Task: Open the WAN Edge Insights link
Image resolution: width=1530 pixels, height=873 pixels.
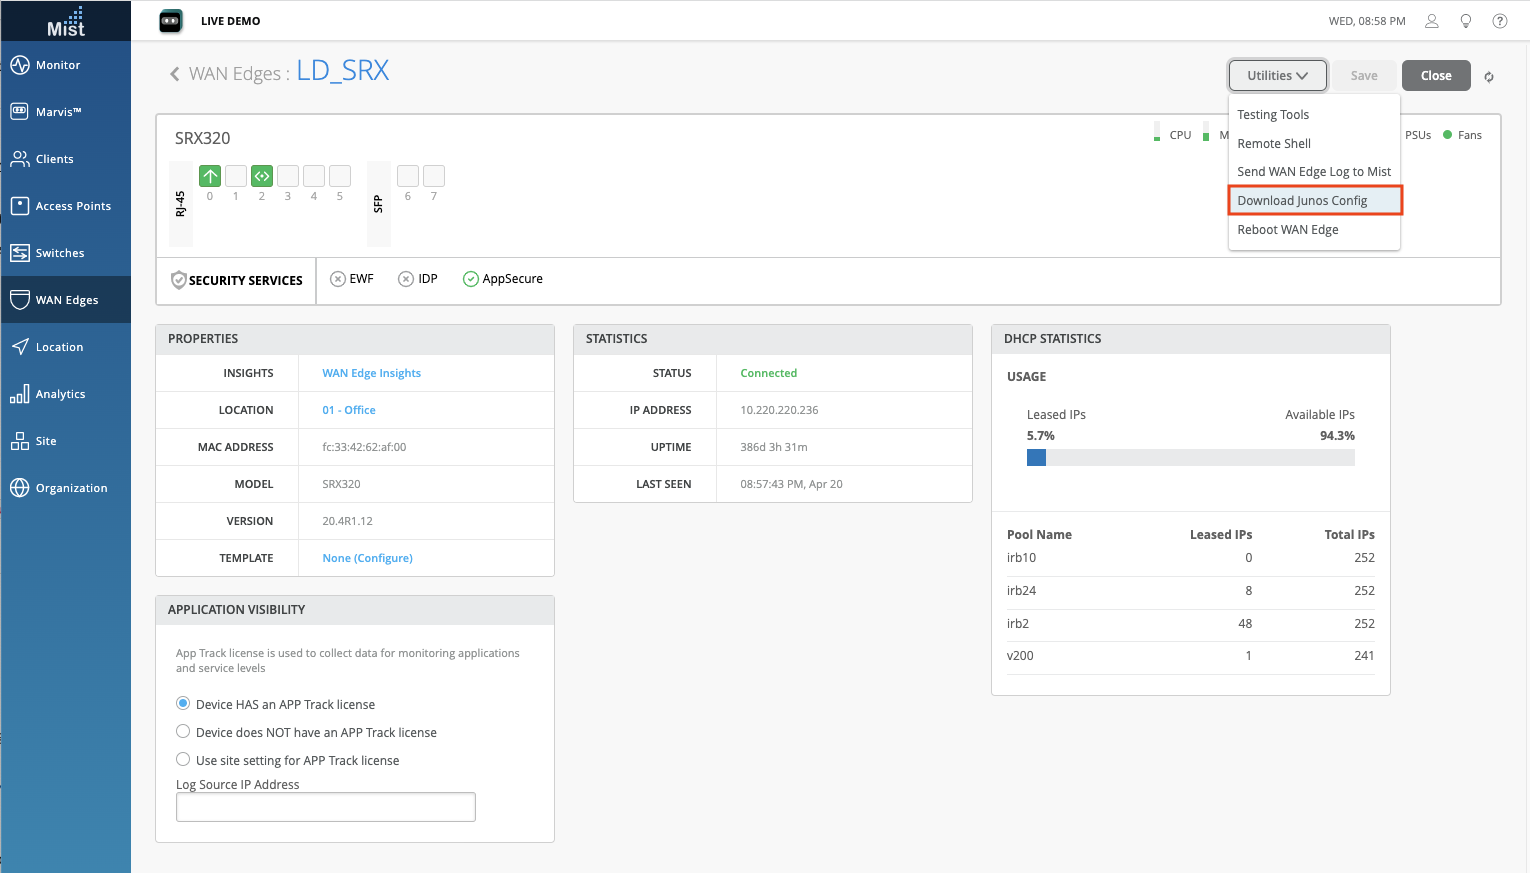Action: 371,373
